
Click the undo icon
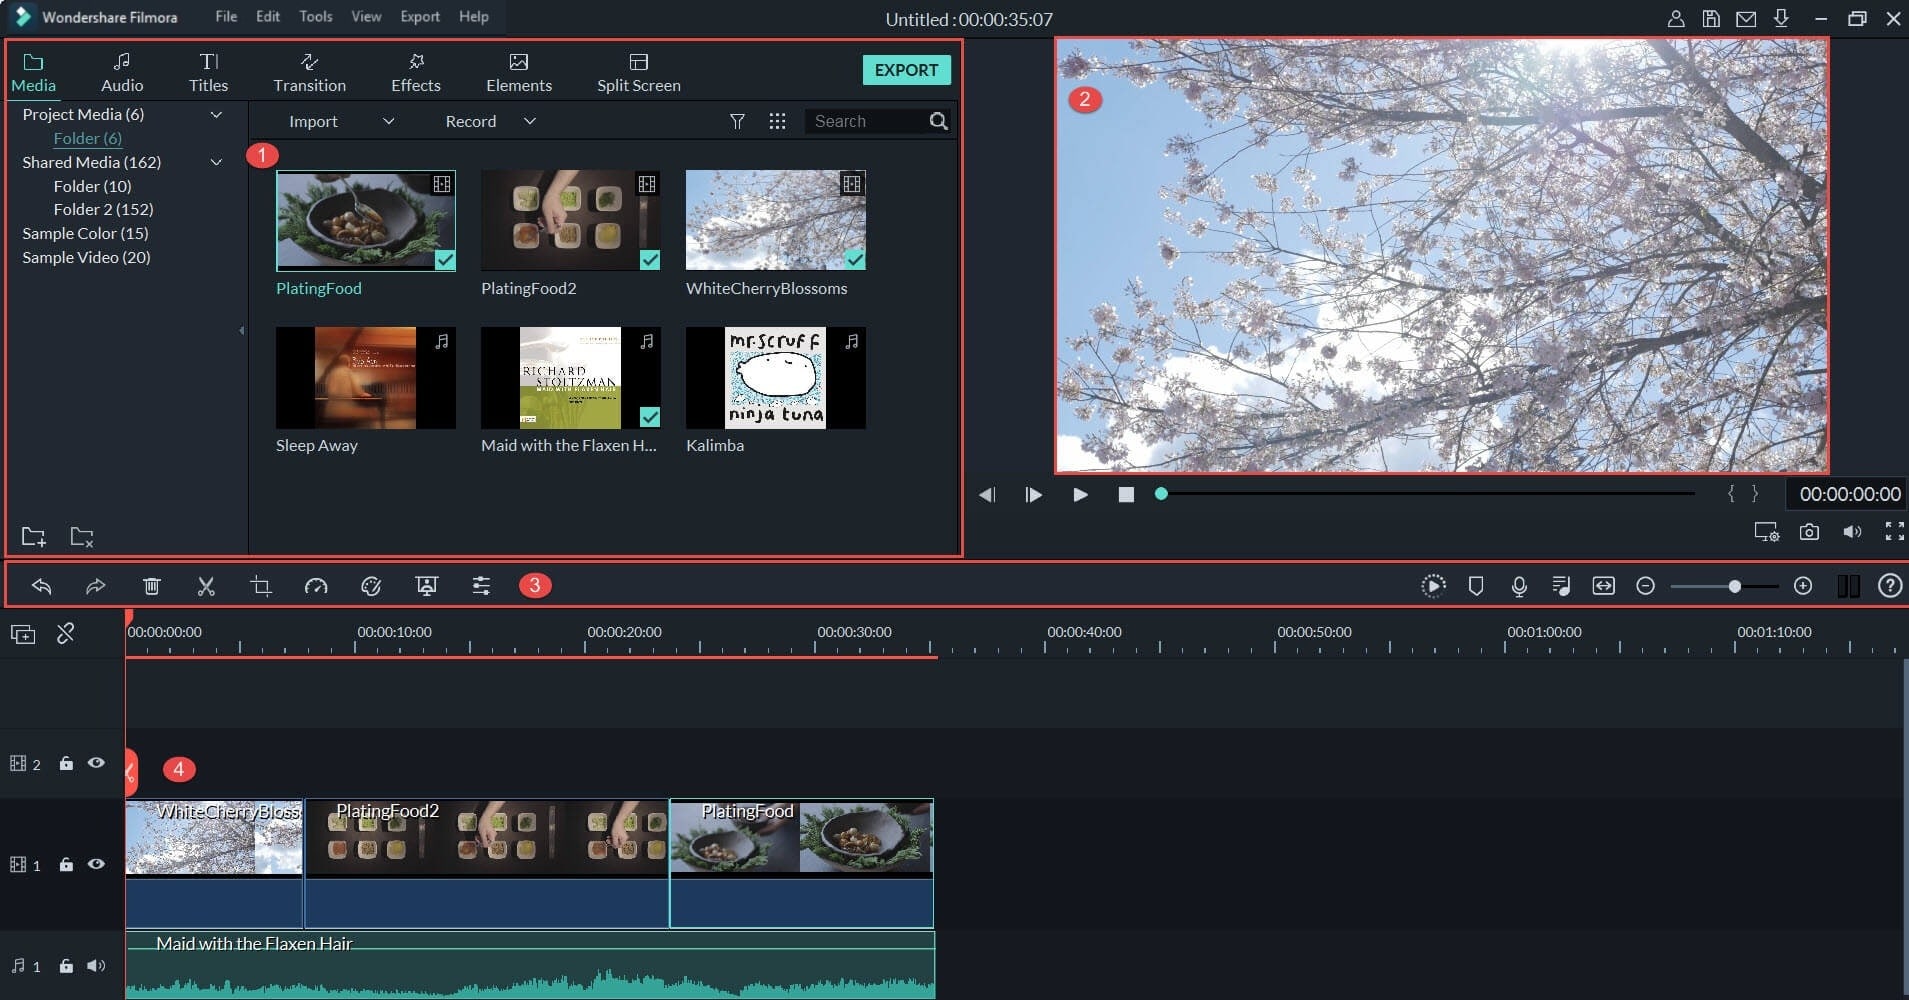[42, 585]
